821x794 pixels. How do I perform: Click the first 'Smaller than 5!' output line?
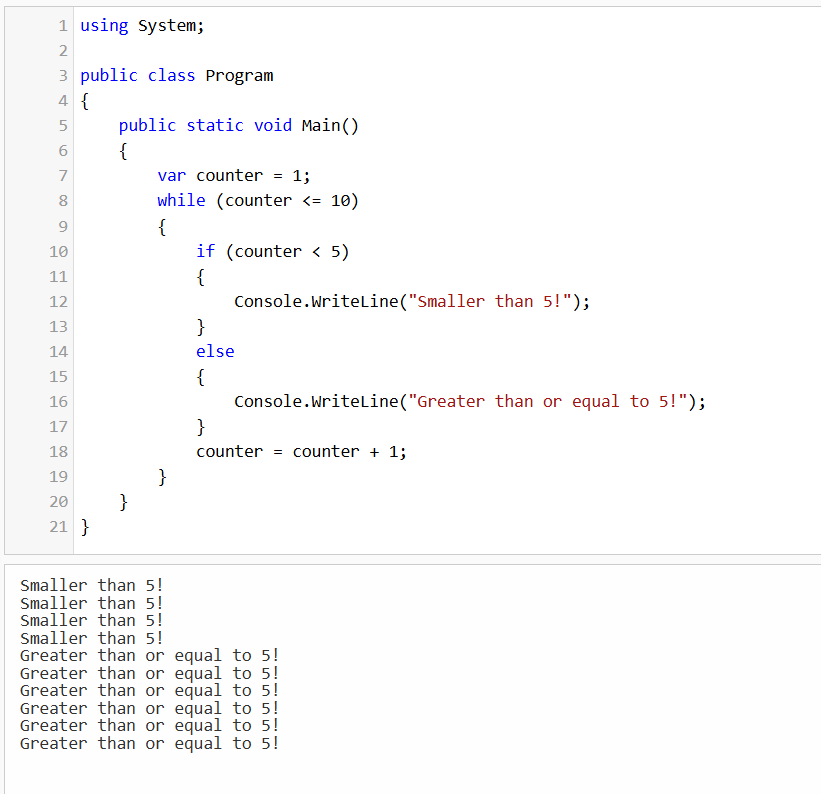pos(91,585)
